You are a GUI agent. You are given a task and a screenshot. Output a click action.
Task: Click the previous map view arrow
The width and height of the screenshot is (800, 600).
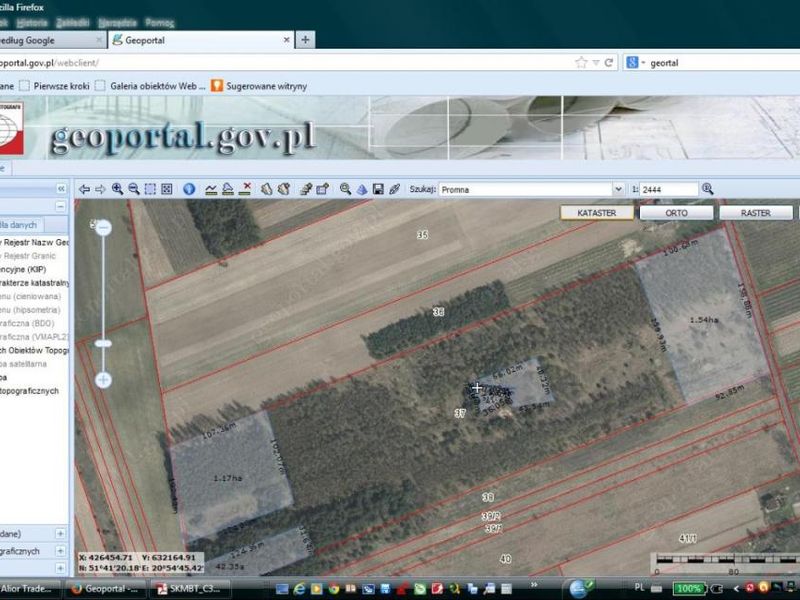[x=85, y=189]
